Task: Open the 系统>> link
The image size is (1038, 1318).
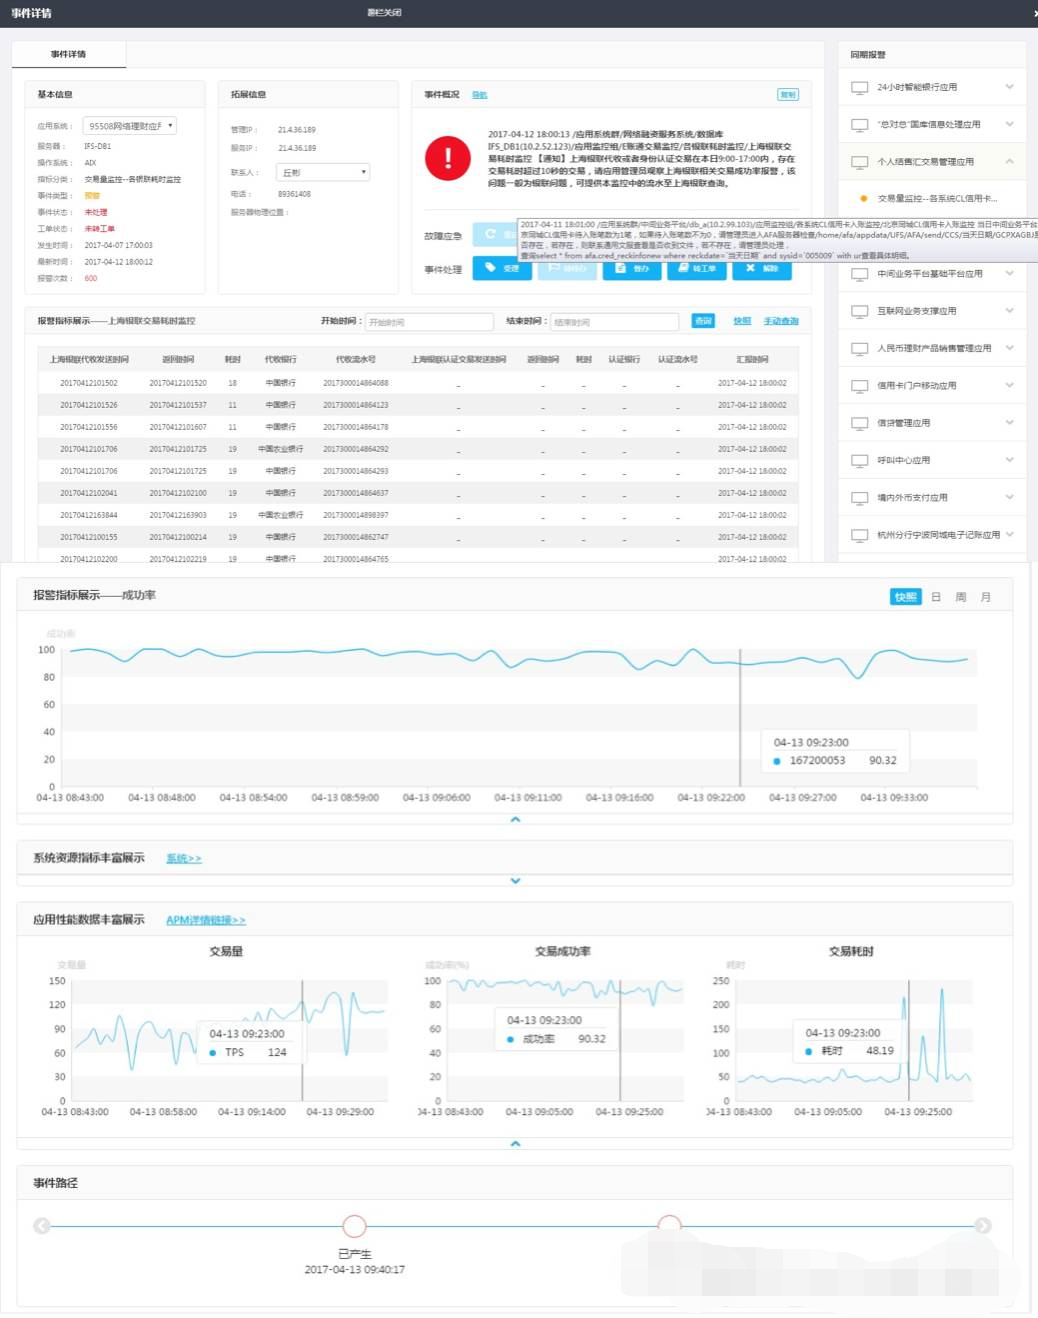Action: click(x=184, y=858)
